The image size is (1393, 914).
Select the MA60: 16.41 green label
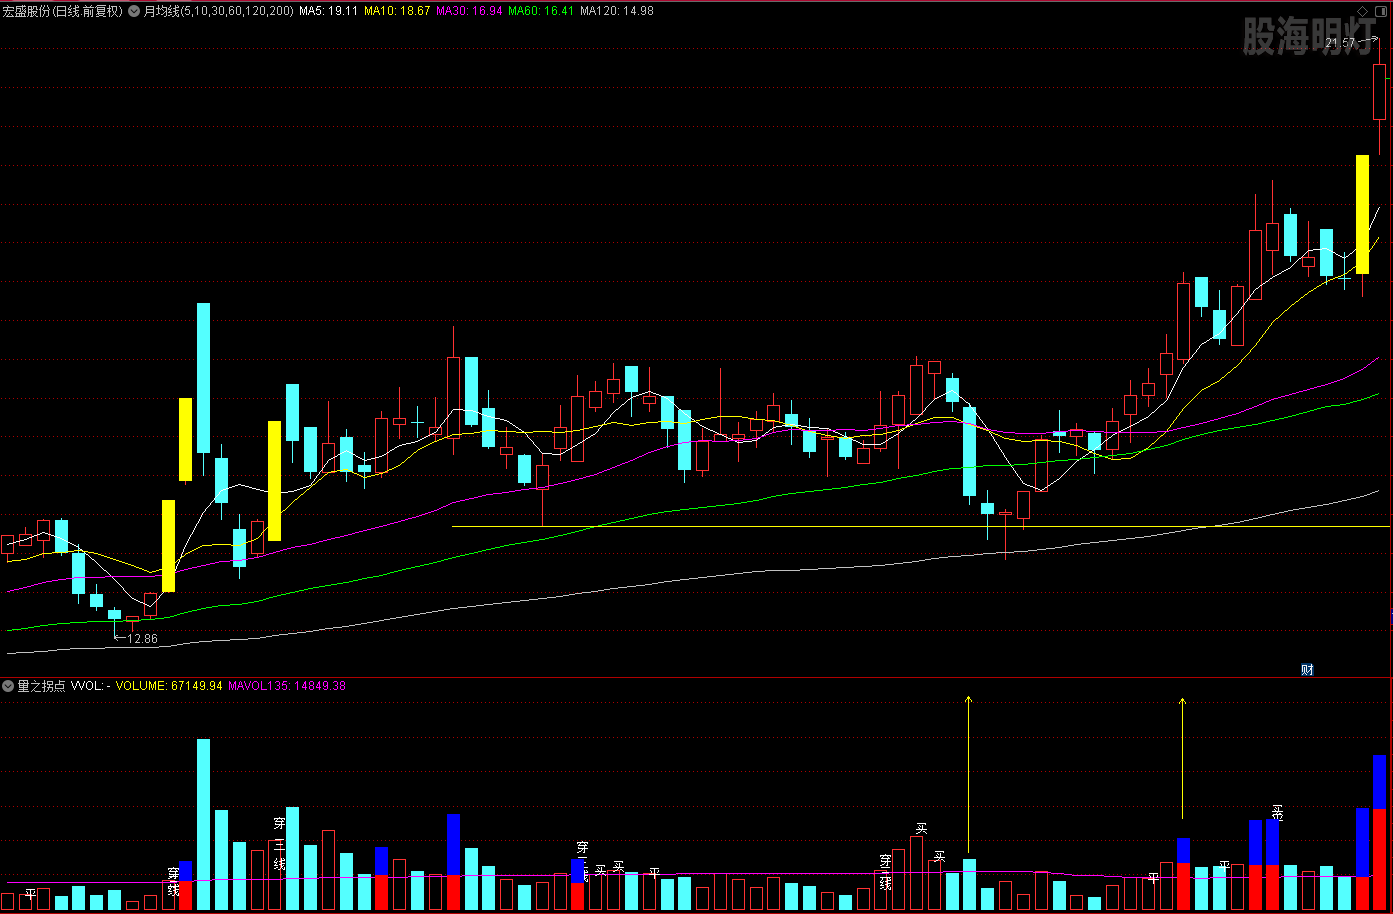tap(541, 11)
